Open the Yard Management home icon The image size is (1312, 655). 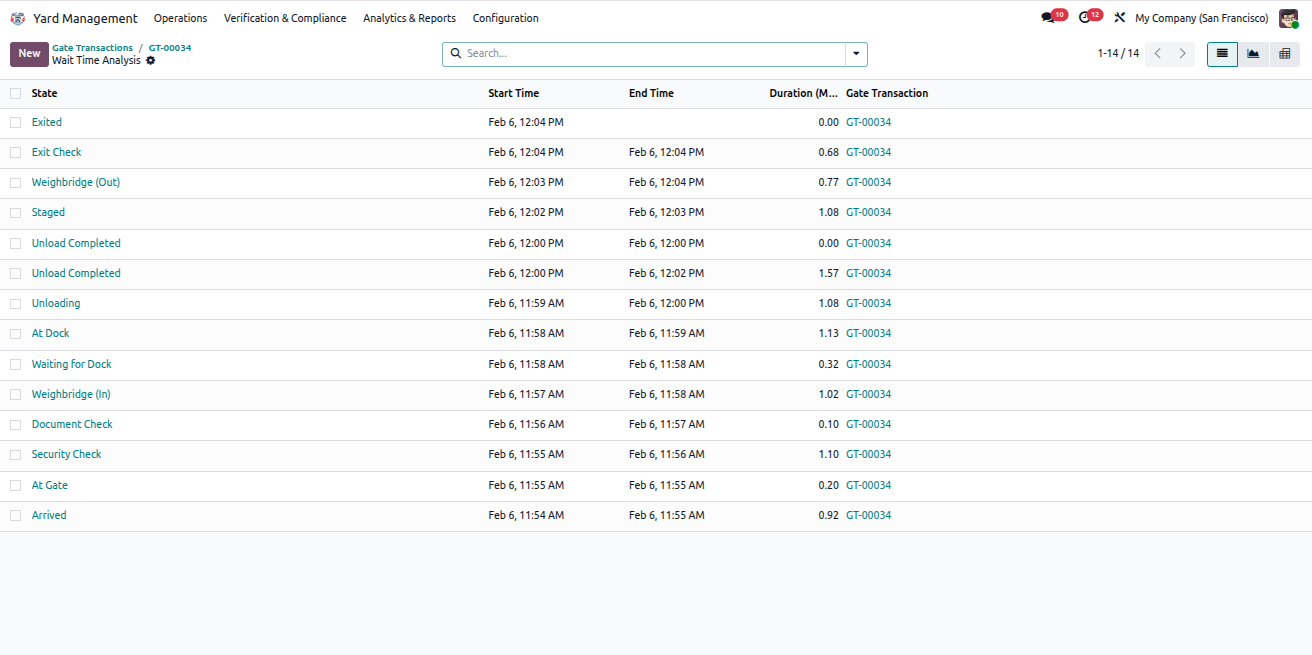(18, 18)
